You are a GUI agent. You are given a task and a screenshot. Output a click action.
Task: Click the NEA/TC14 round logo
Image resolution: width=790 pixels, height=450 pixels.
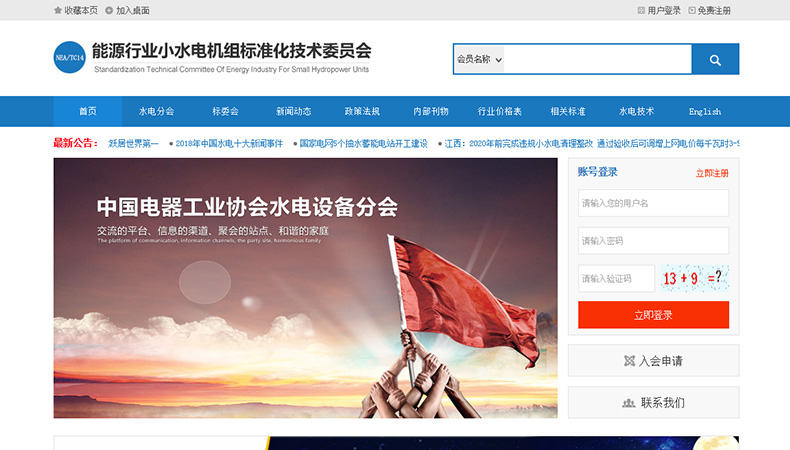(70, 57)
